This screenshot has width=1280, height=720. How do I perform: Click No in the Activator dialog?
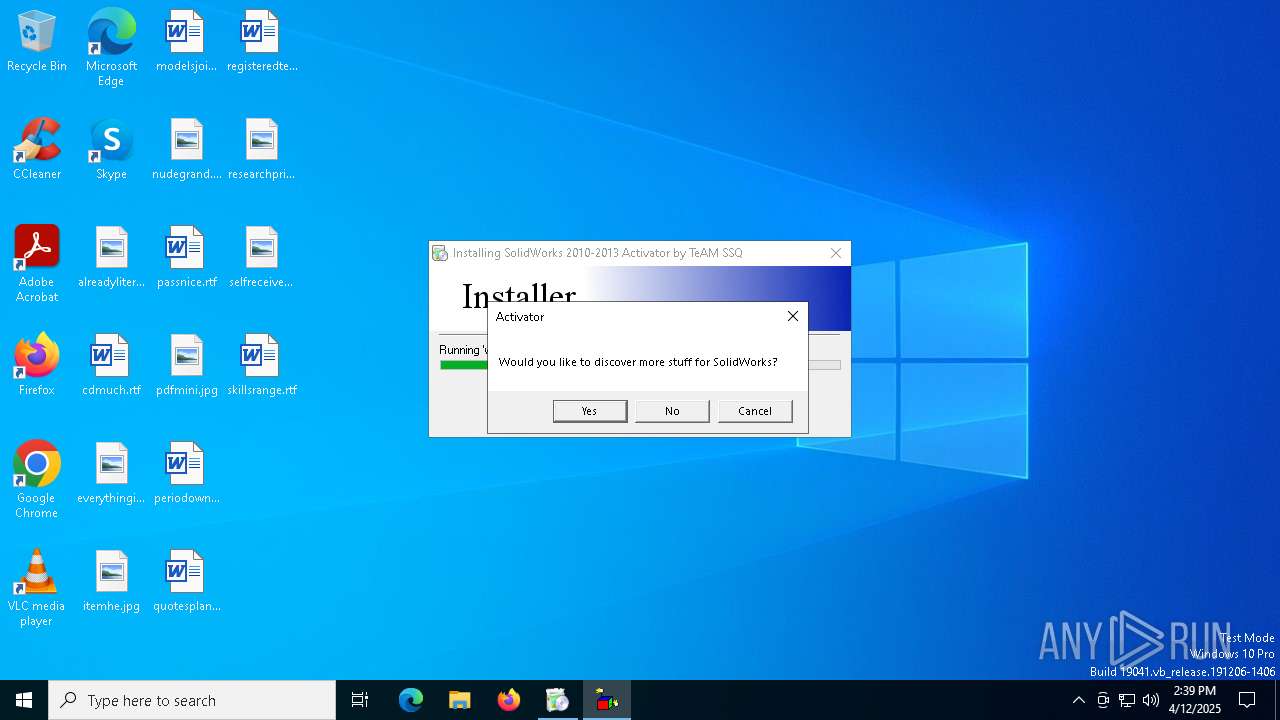[672, 411]
